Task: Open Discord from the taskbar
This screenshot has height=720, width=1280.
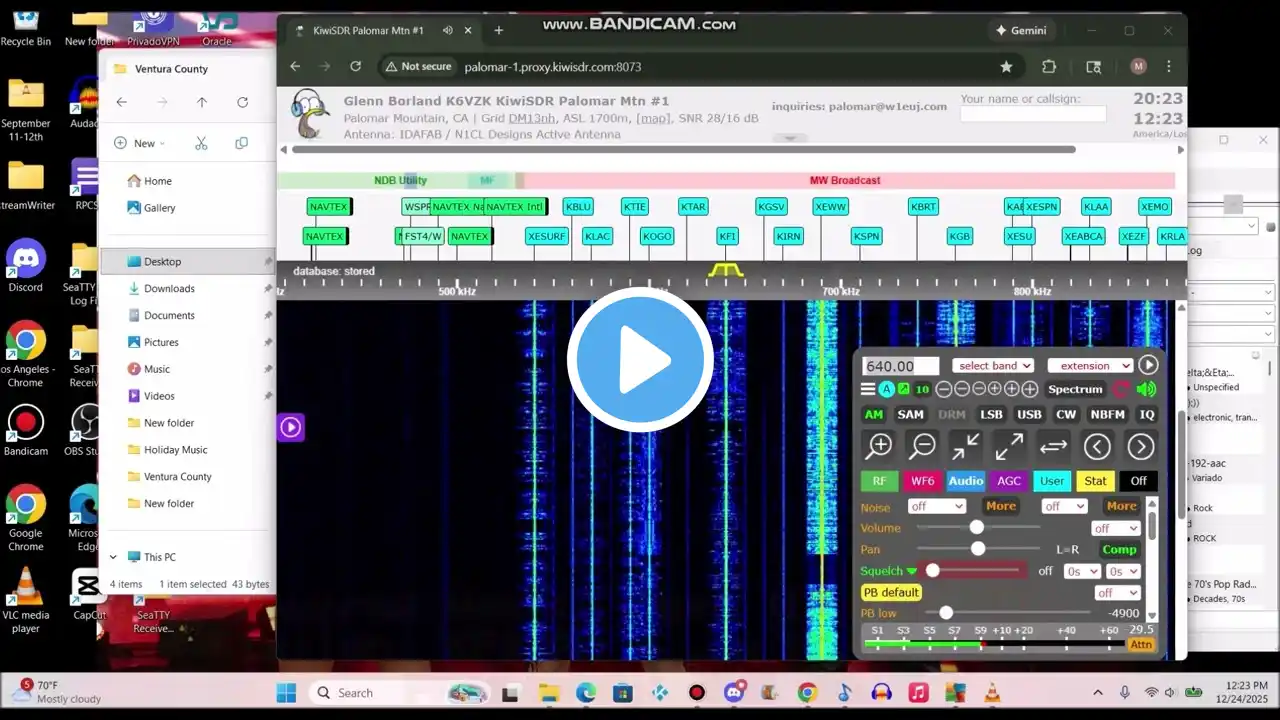Action: click(734, 692)
